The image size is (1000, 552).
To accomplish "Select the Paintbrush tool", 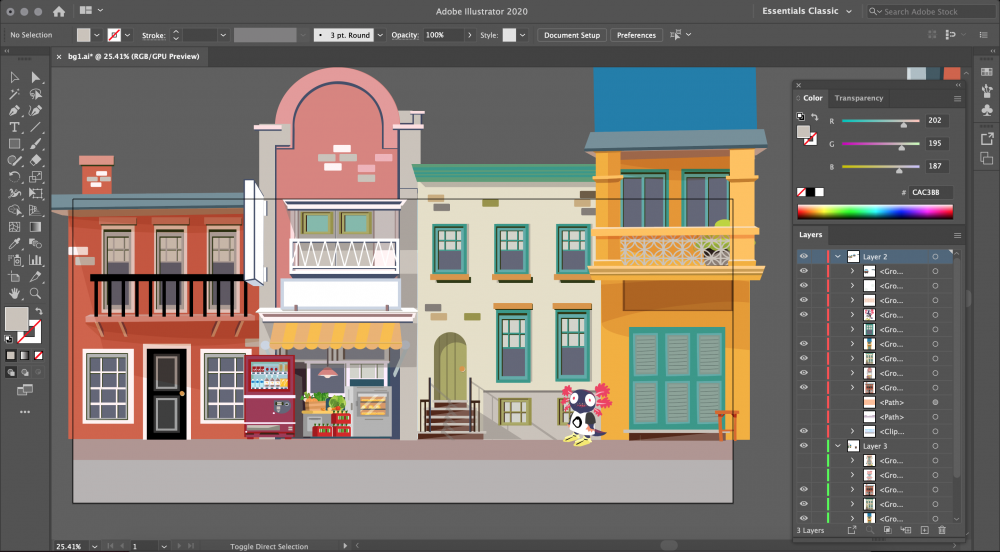I will [35, 144].
